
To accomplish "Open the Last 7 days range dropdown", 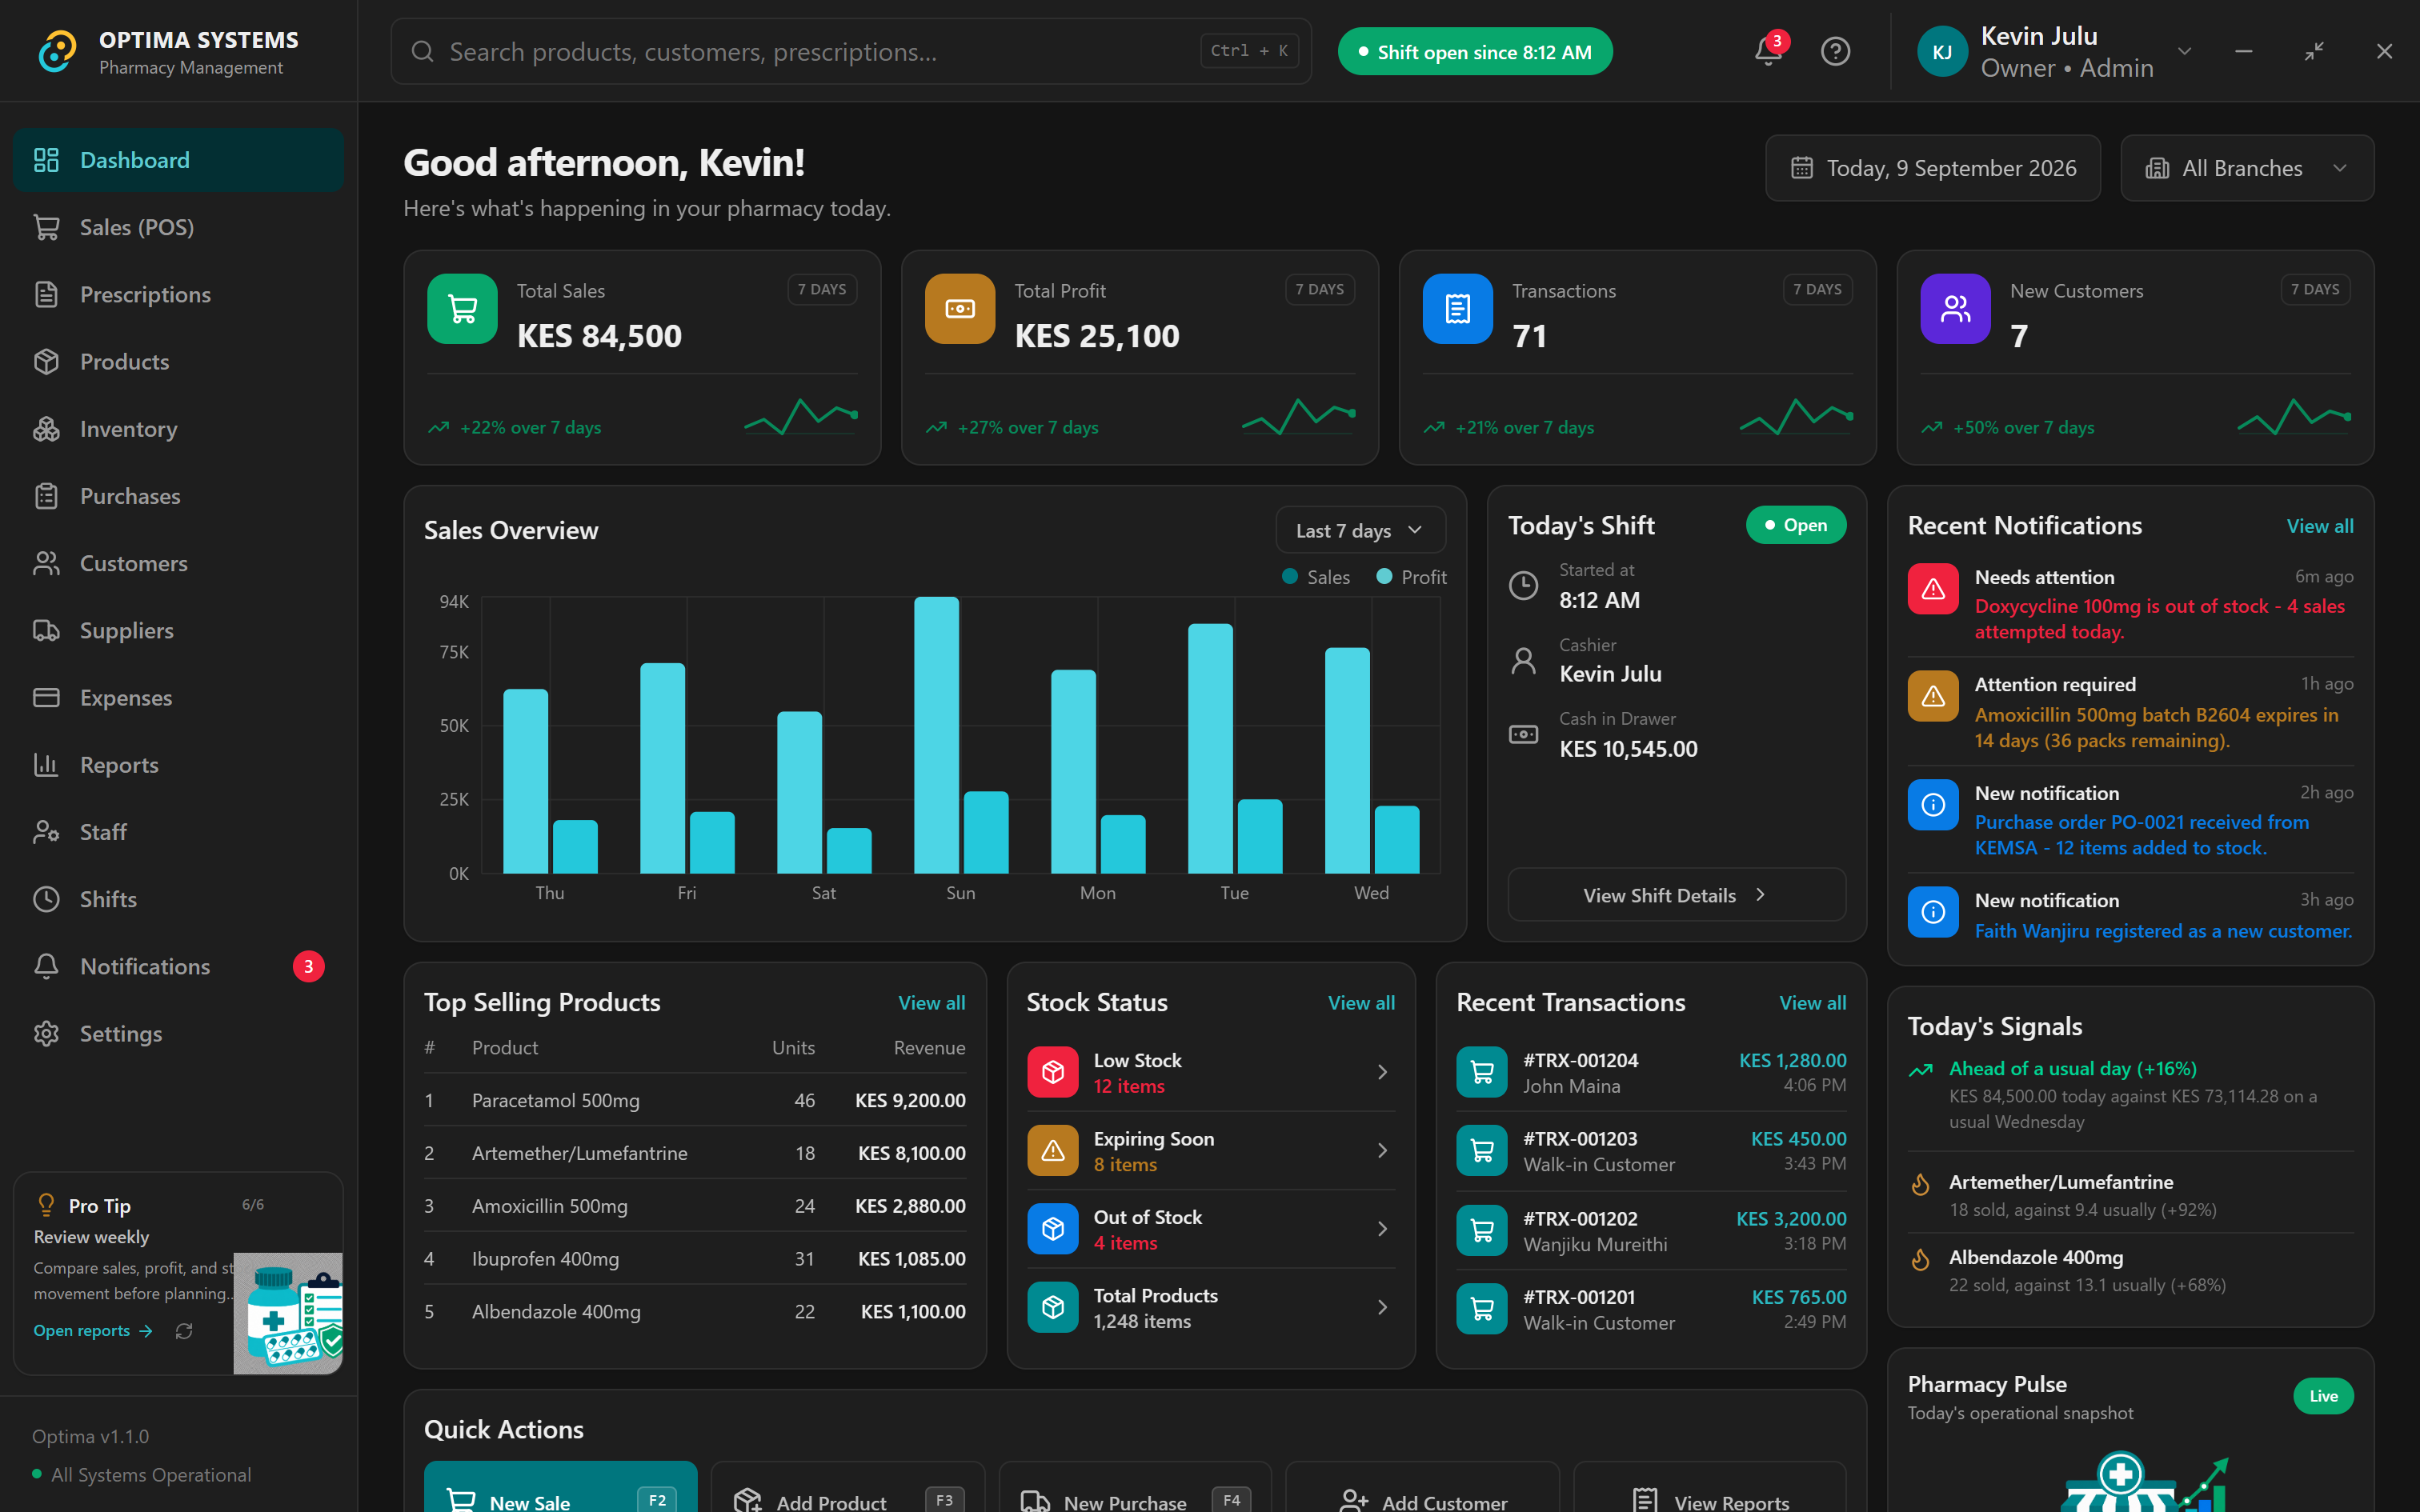I will (x=1360, y=530).
